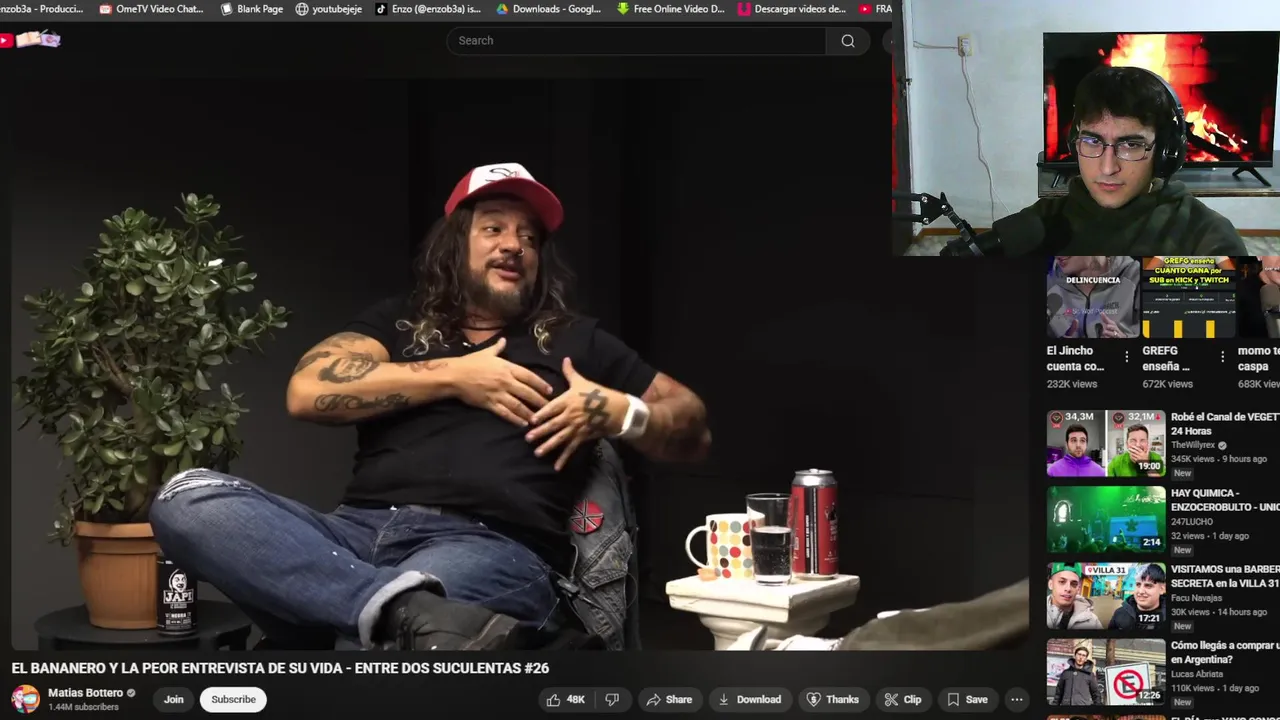
Task: Click El Jincho cuenta short title
Action: click(1076, 358)
